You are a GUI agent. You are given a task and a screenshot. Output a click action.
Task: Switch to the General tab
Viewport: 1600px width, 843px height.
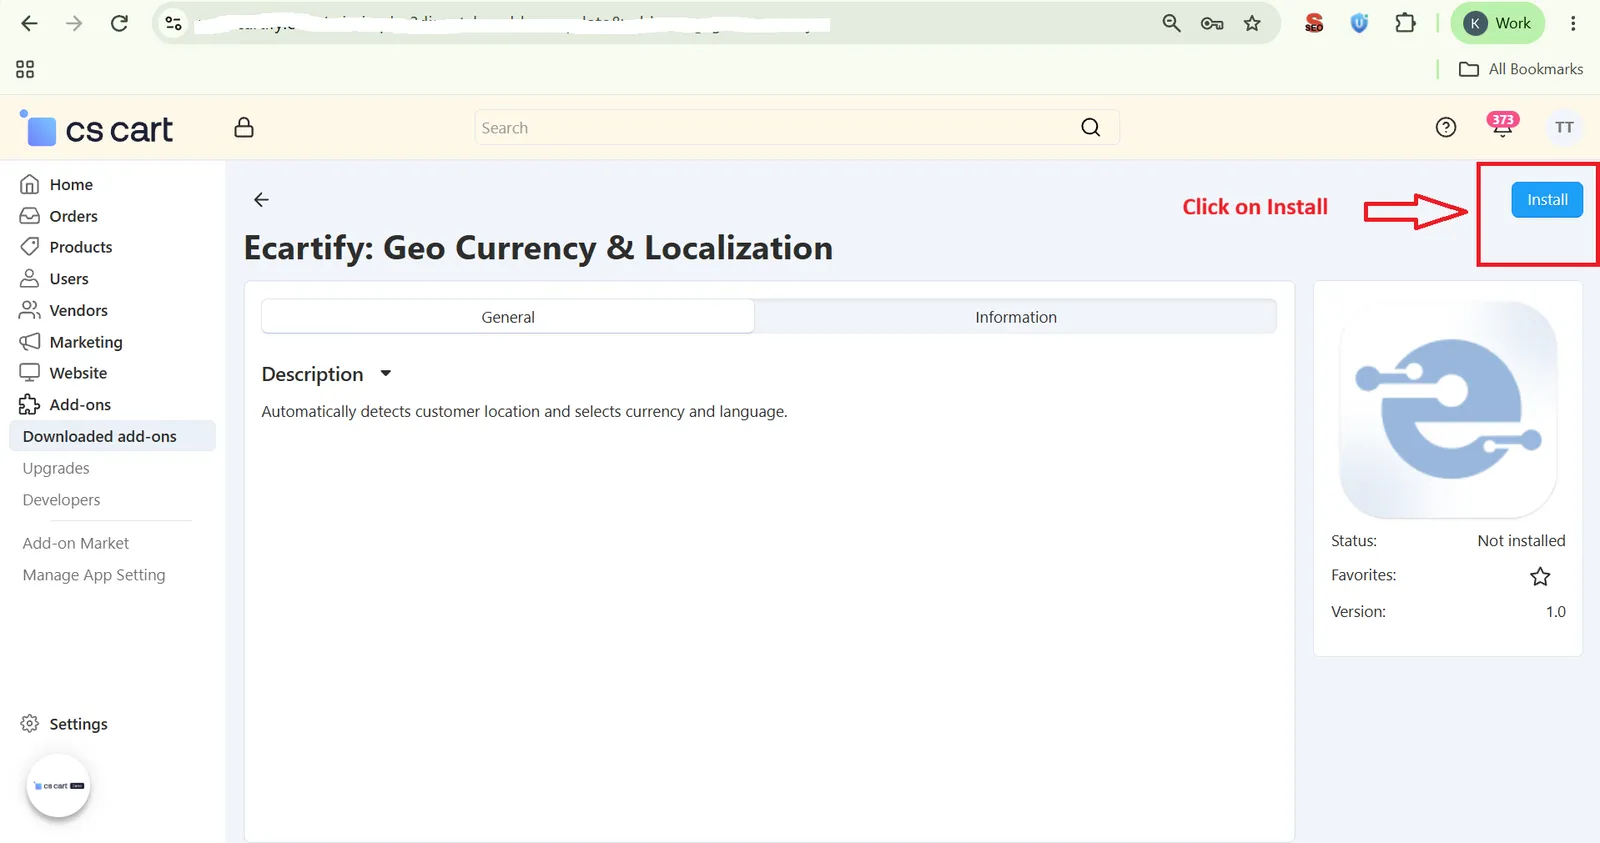point(508,317)
